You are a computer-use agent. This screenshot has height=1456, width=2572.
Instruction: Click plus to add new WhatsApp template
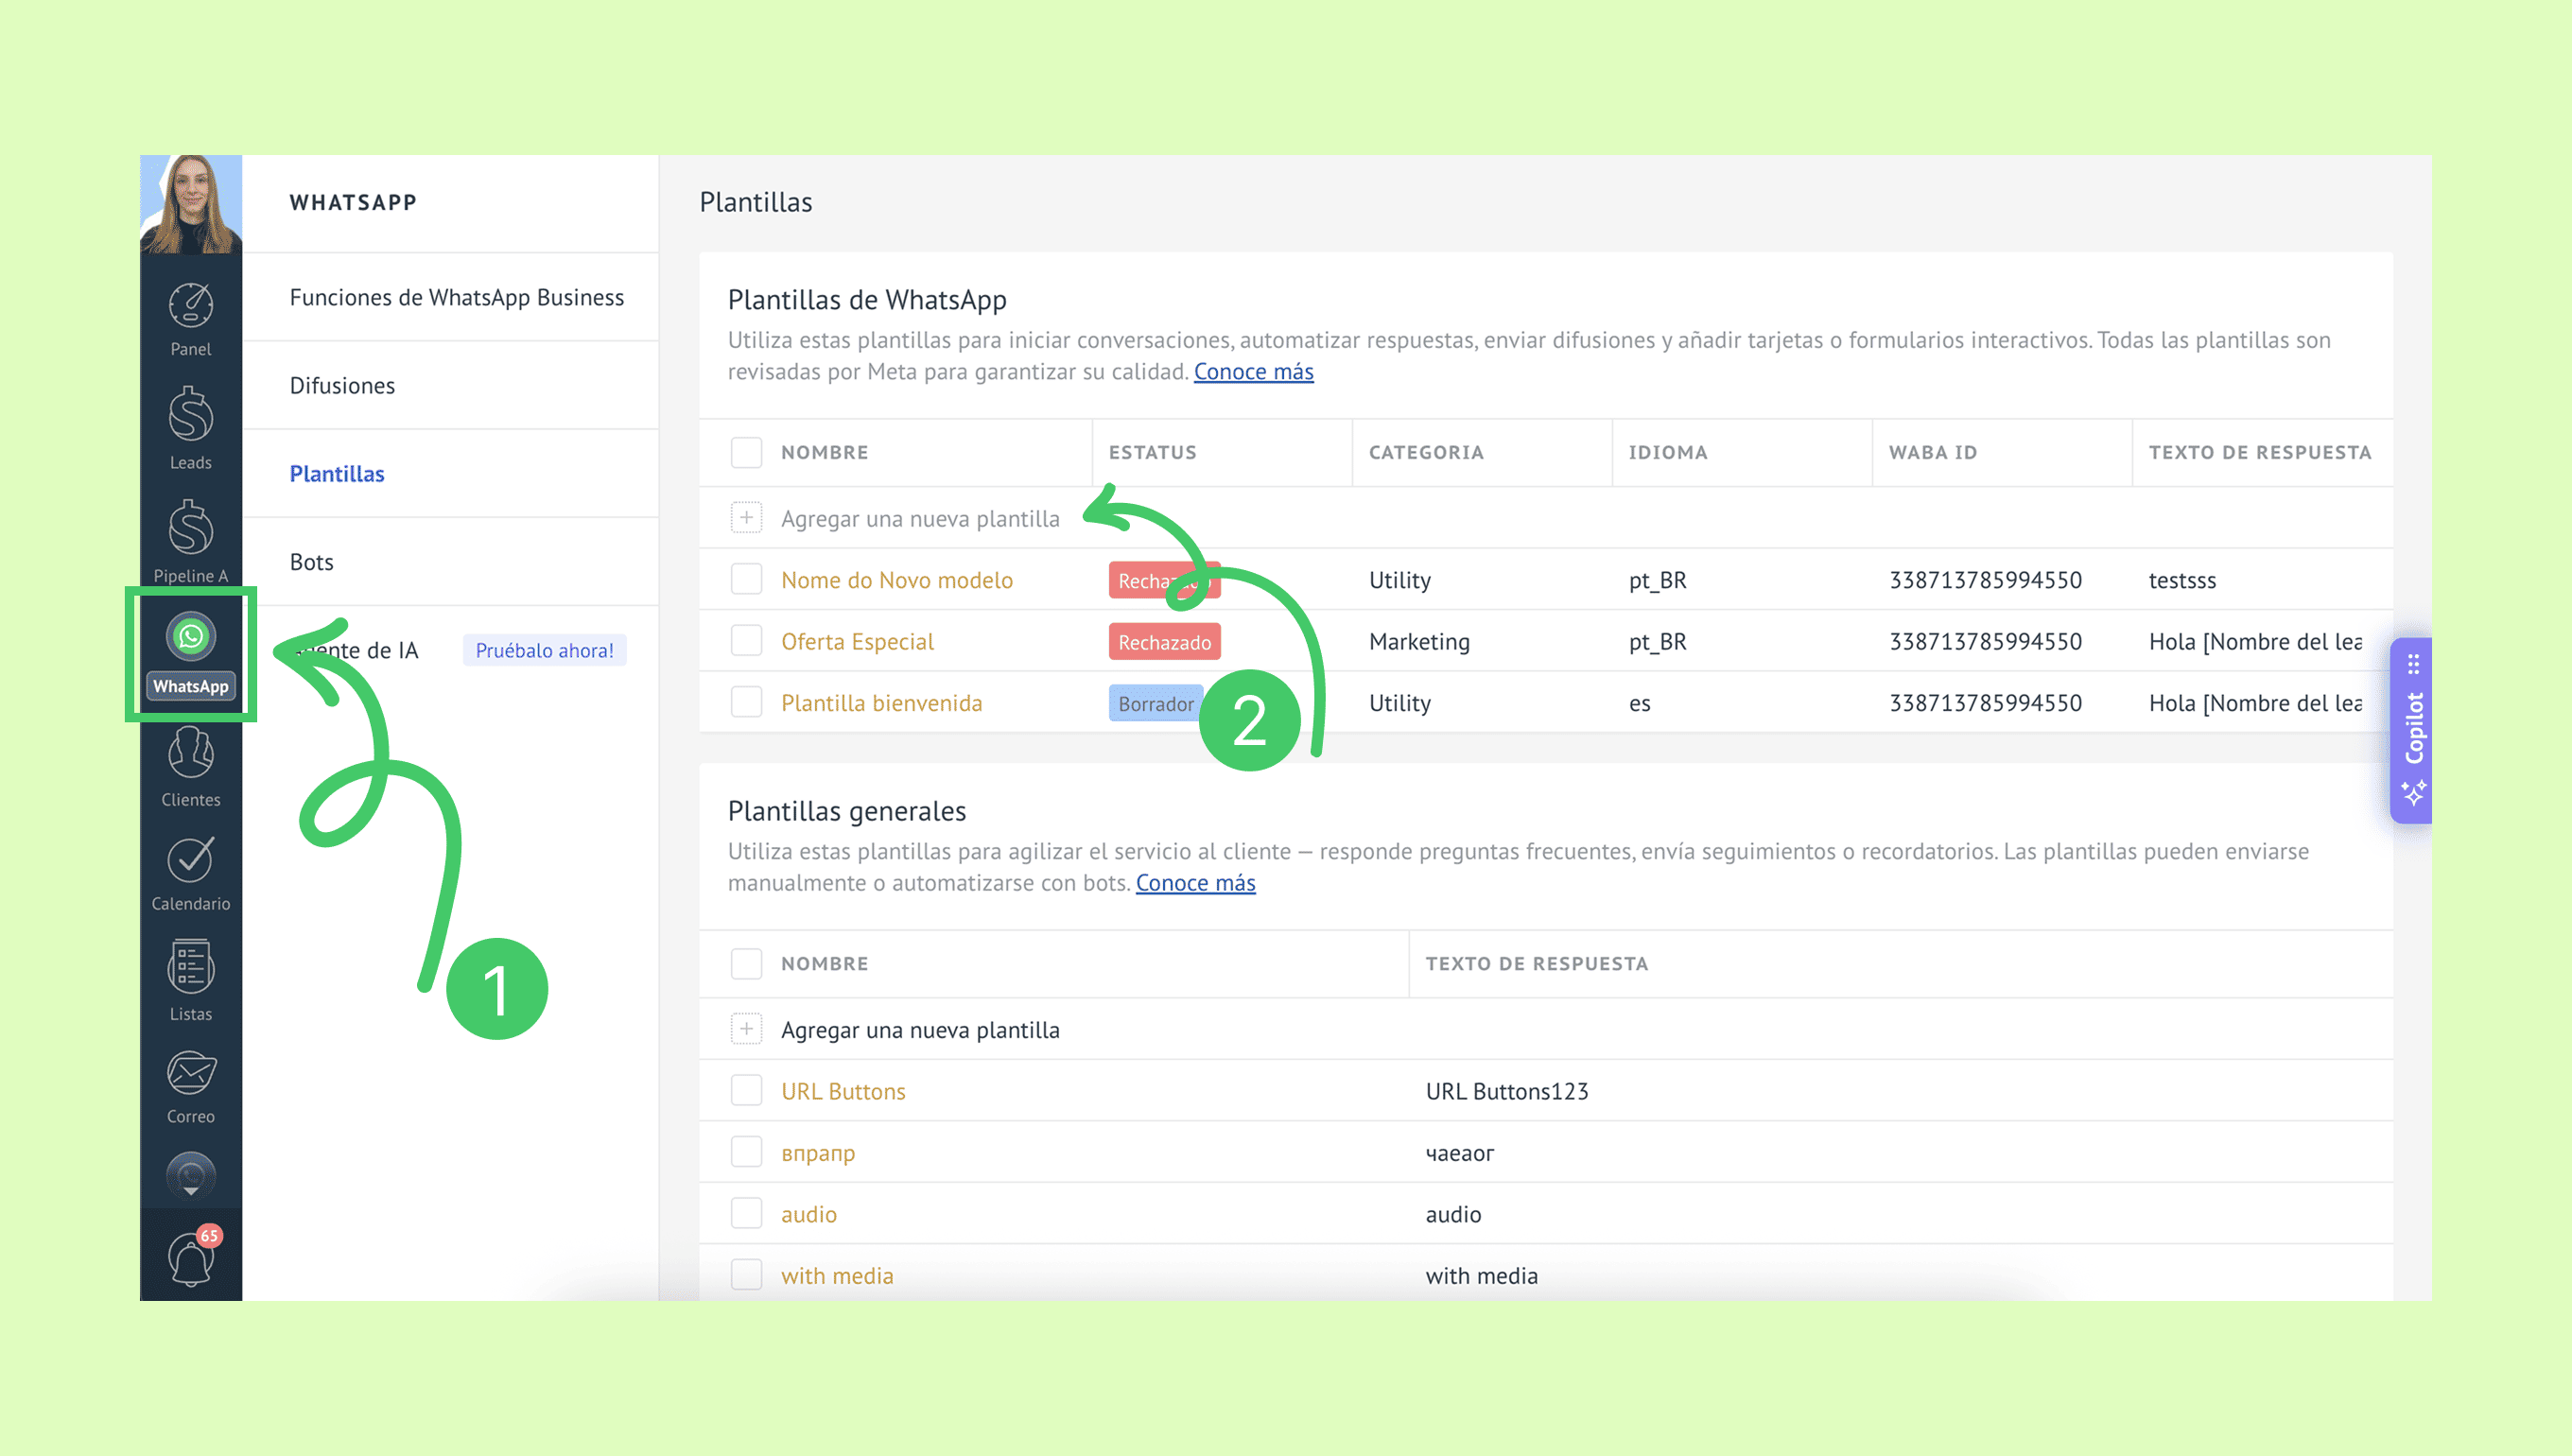click(x=746, y=518)
